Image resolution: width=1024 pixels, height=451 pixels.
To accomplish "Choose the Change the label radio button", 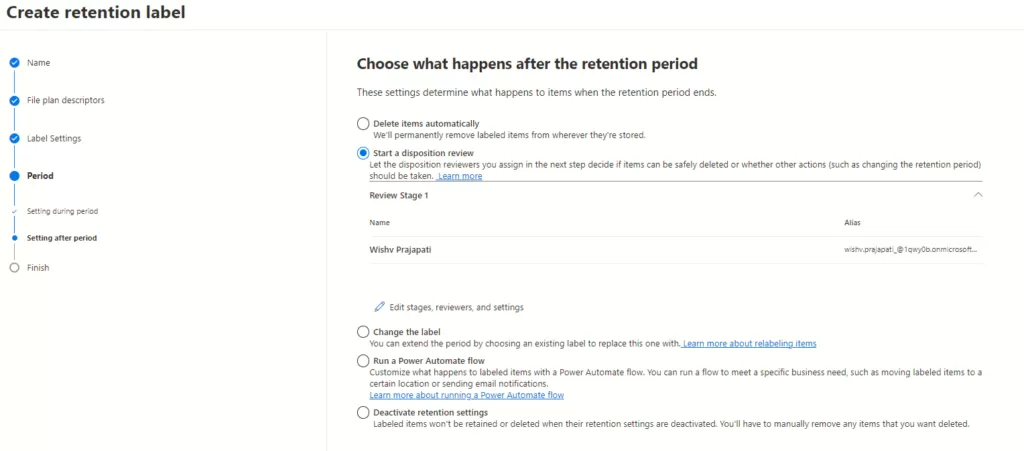I will pyautogui.click(x=363, y=332).
